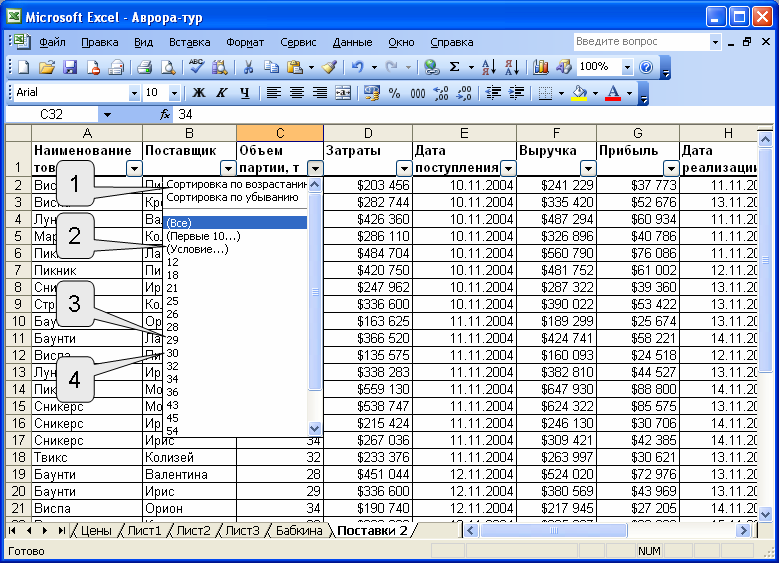Image resolution: width=779 pixels, height=563 pixels.
Task: Switch to the Бабкина sheet tab
Action: tap(299, 531)
